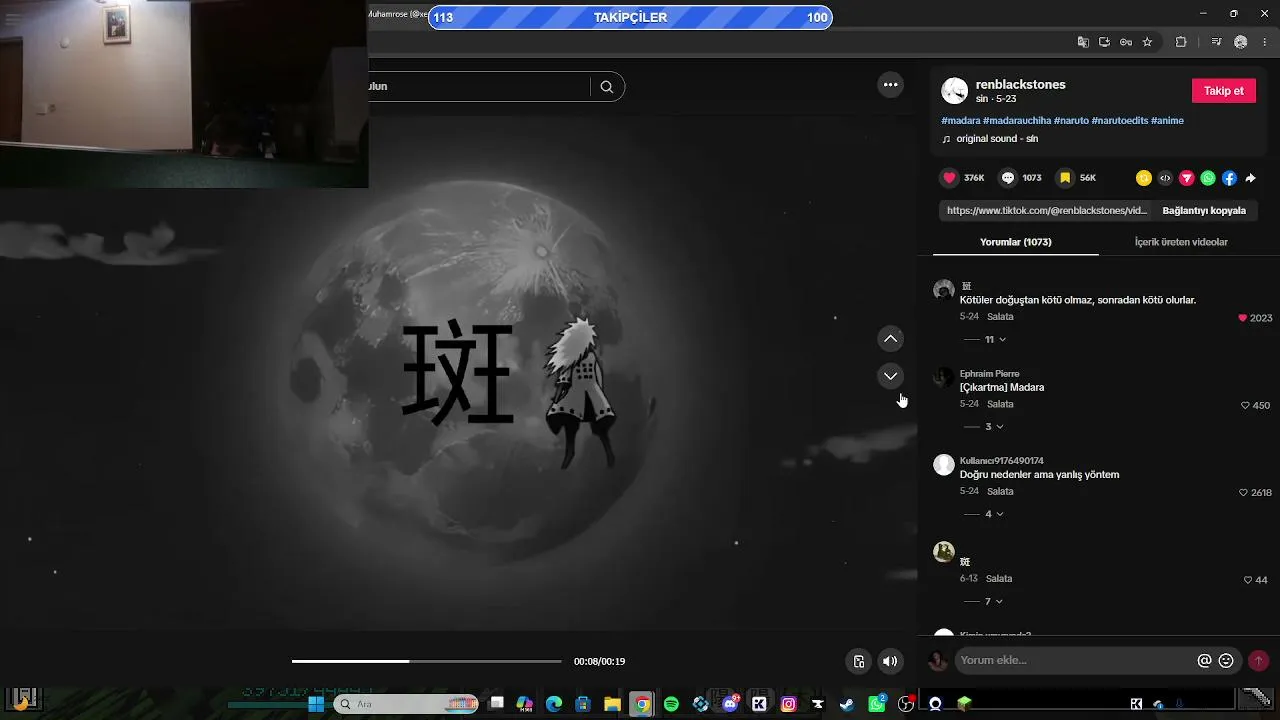Save video with the yellow bookmark icon
The height and width of the screenshot is (720, 1280).
click(x=1065, y=178)
